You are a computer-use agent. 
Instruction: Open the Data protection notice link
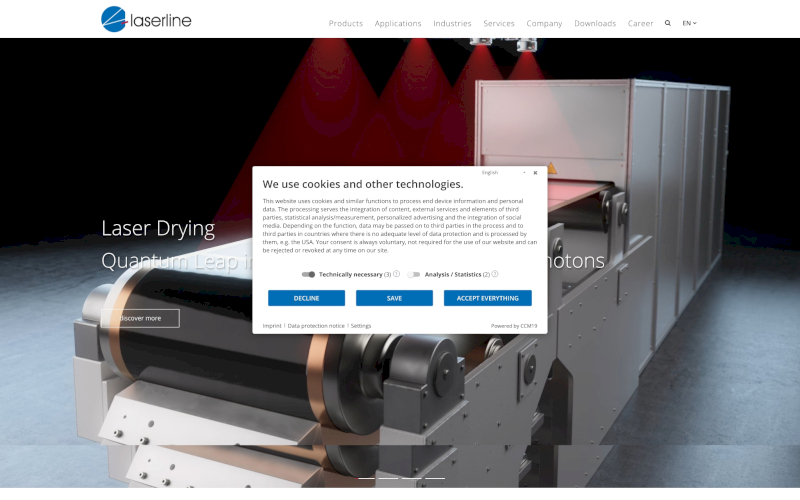[x=316, y=326]
